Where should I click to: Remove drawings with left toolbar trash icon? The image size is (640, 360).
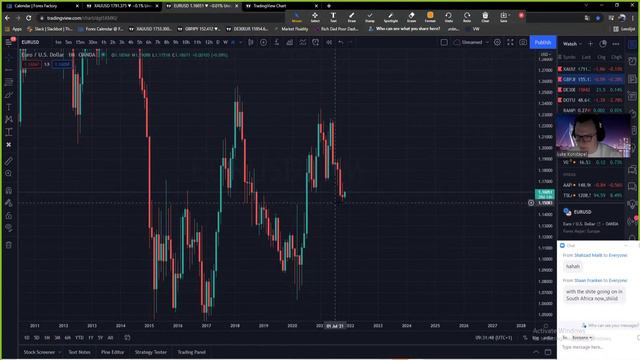9,245
